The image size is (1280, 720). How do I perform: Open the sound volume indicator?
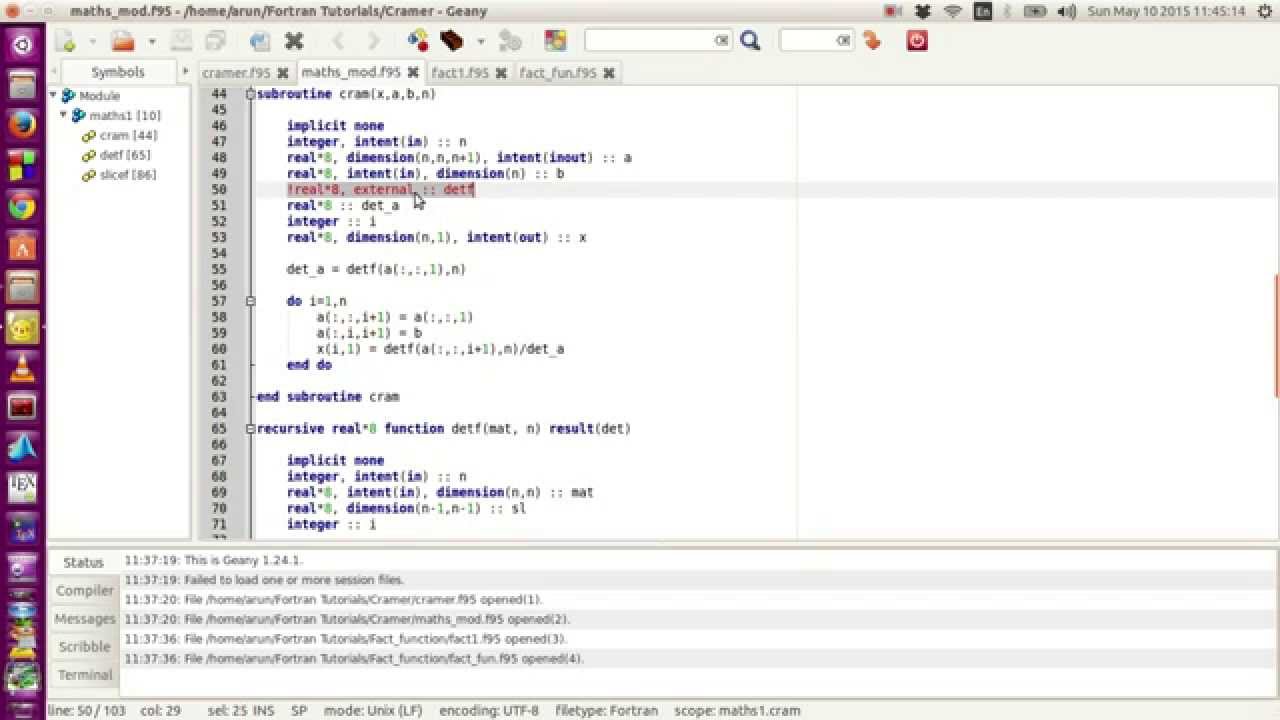tap(1067, 11)
